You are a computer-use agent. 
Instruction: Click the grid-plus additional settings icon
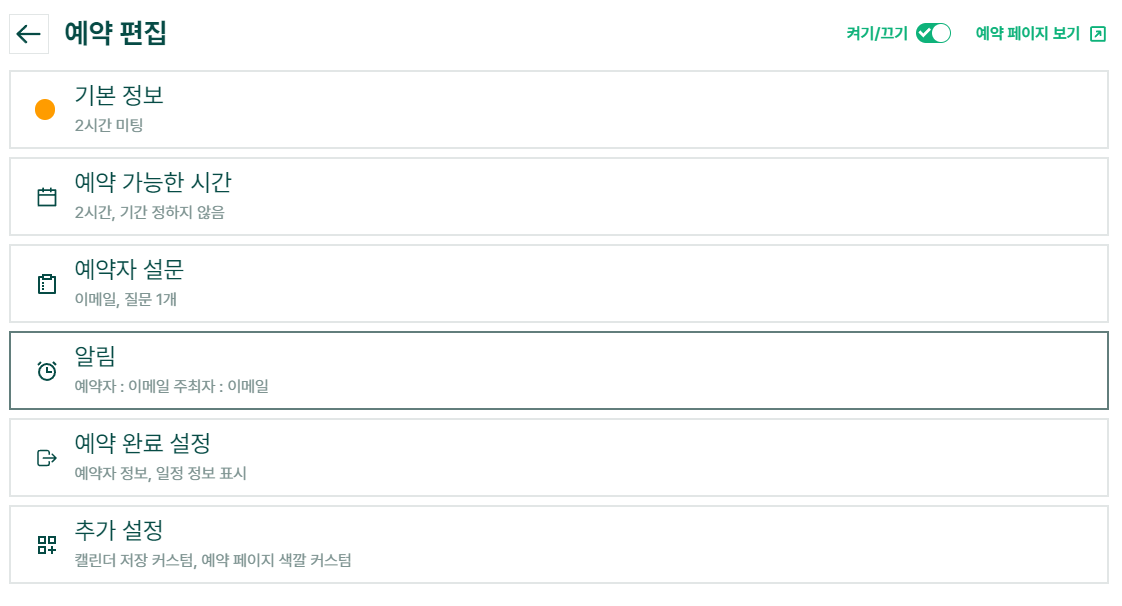[x=47, y=545]
